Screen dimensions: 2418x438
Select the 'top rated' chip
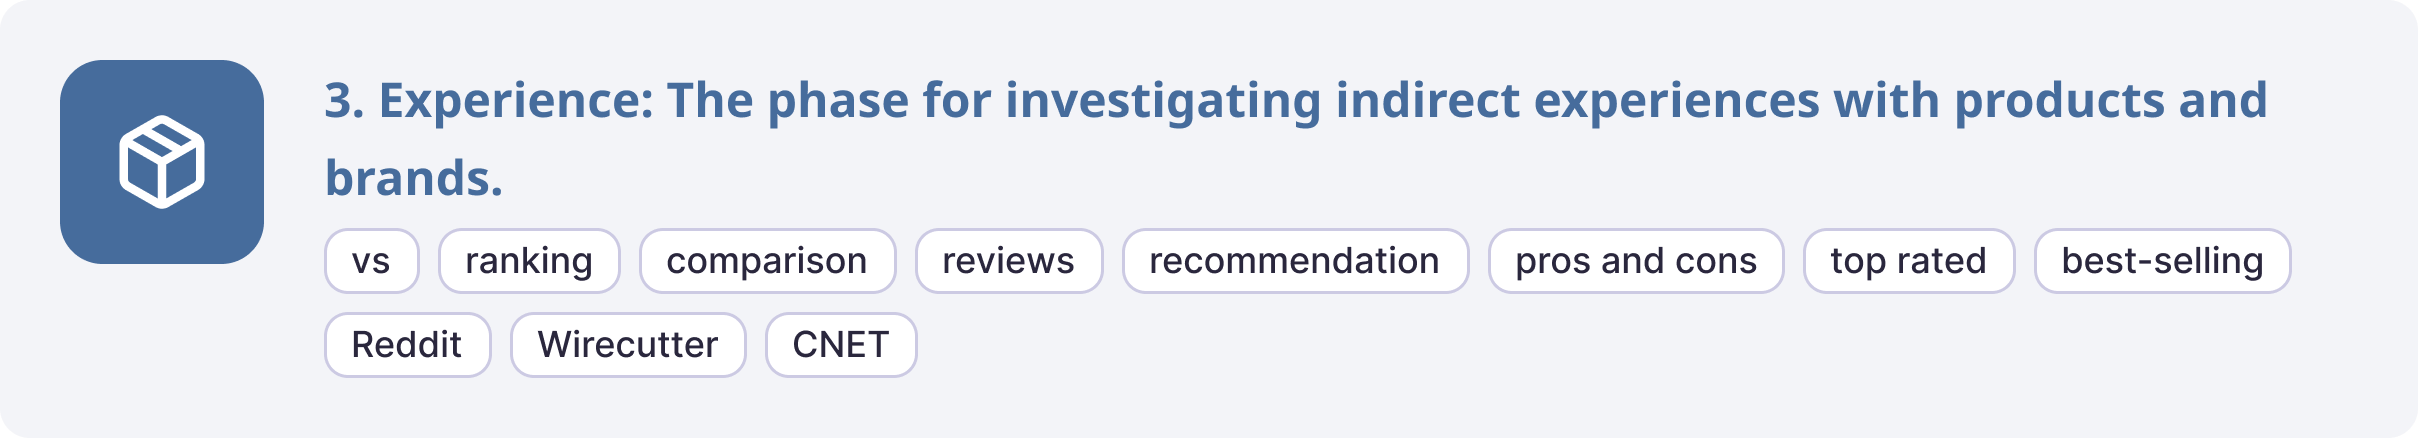coord(1908,261)
